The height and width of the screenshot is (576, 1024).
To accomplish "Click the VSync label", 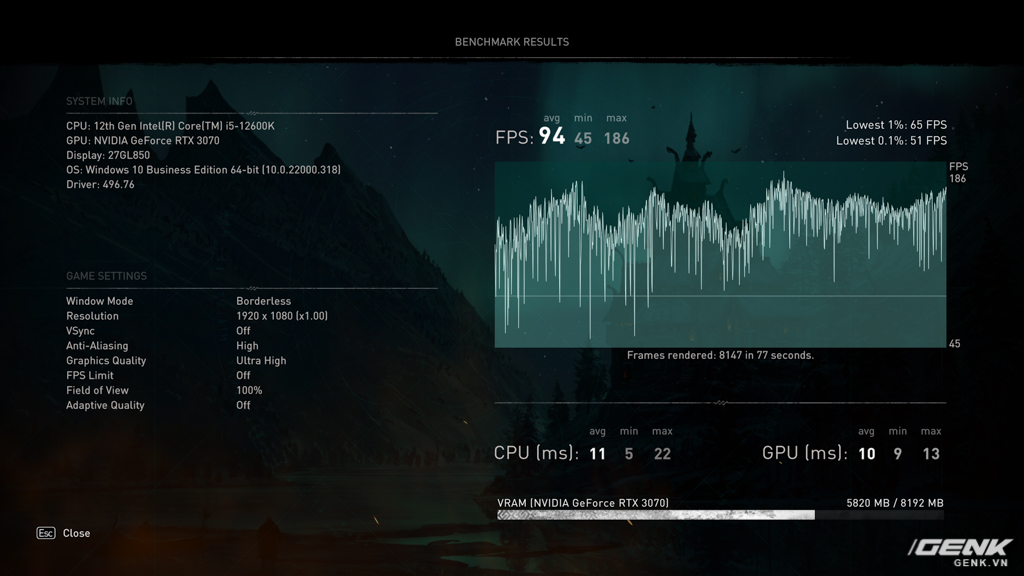I will pos(80,331).
